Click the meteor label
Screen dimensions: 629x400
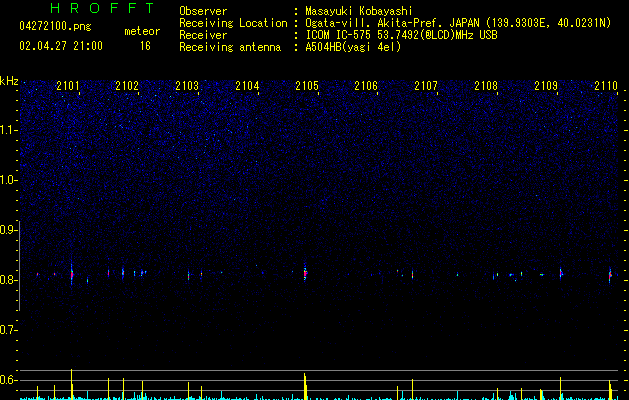142,31
